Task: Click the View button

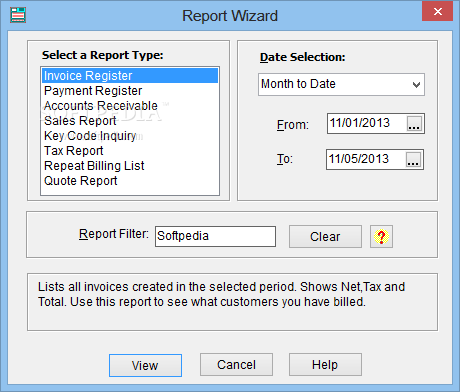Action: pos(145,365)
